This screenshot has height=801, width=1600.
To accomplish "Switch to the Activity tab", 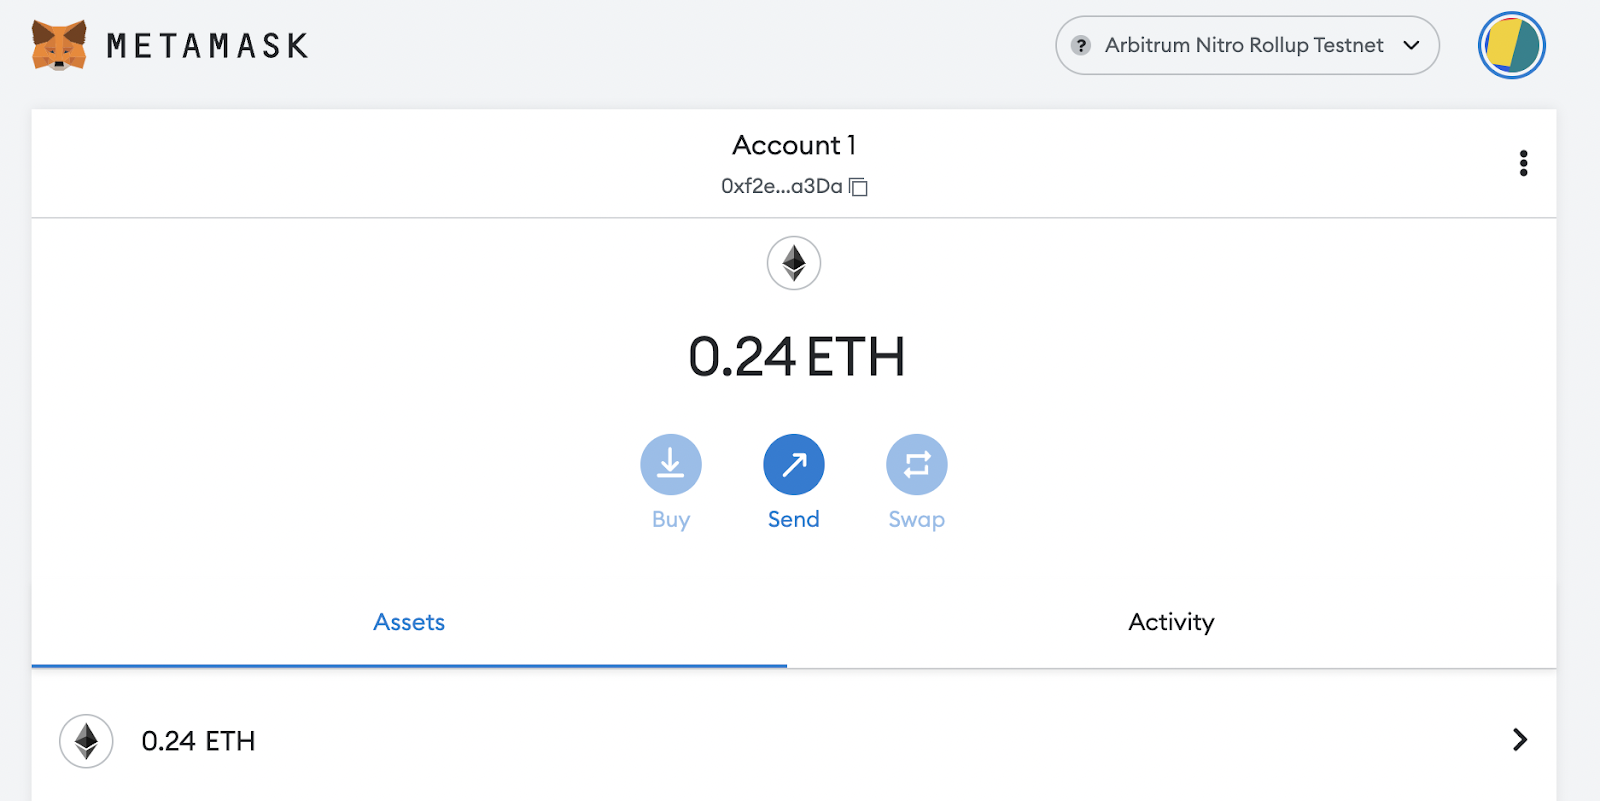I will tap(1171, 622).
